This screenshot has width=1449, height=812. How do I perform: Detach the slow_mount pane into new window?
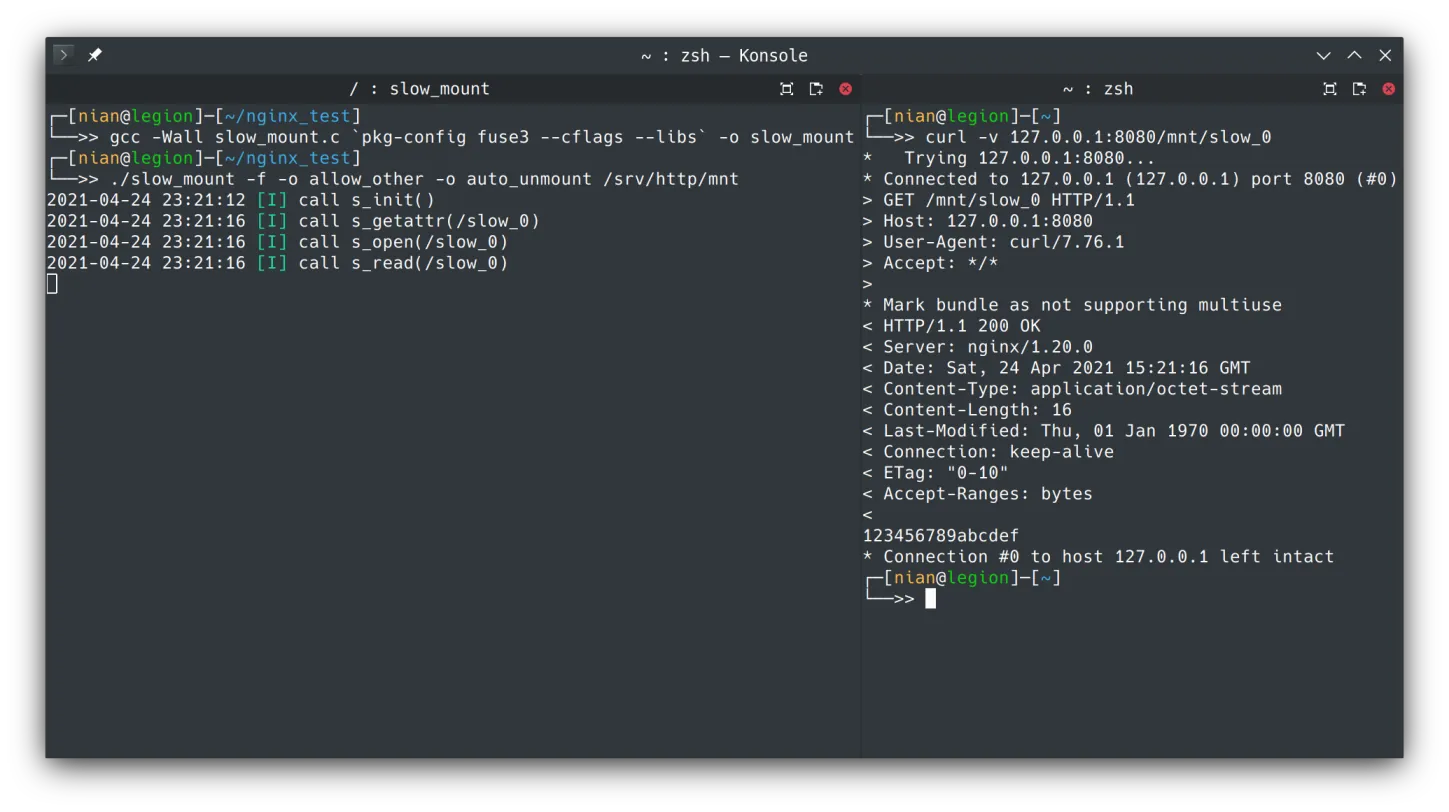[x=816, y=89]
